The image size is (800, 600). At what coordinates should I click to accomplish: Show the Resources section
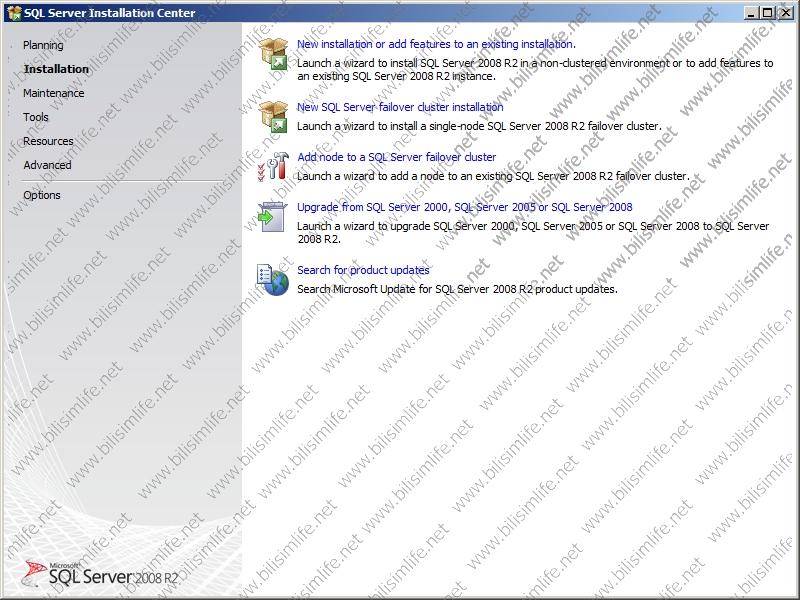coord(48,141)
